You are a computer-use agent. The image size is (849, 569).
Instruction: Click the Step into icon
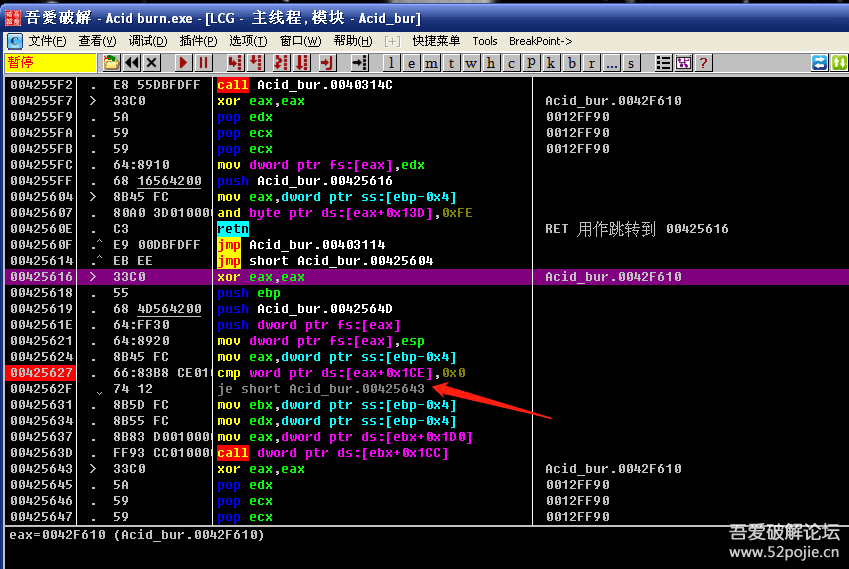click(x=232, y=63)
